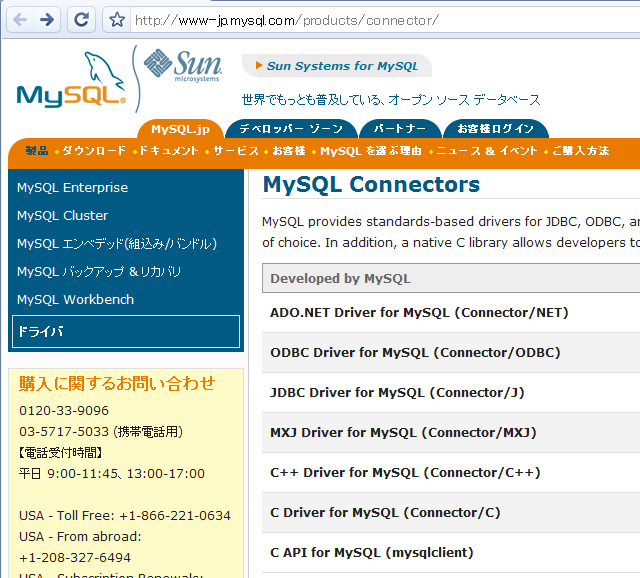Viewport: 640px width, 578px height.
Task: Open MXJ Driver for MySQL (Connector/MXJ)
Action: tap(403, 433)
